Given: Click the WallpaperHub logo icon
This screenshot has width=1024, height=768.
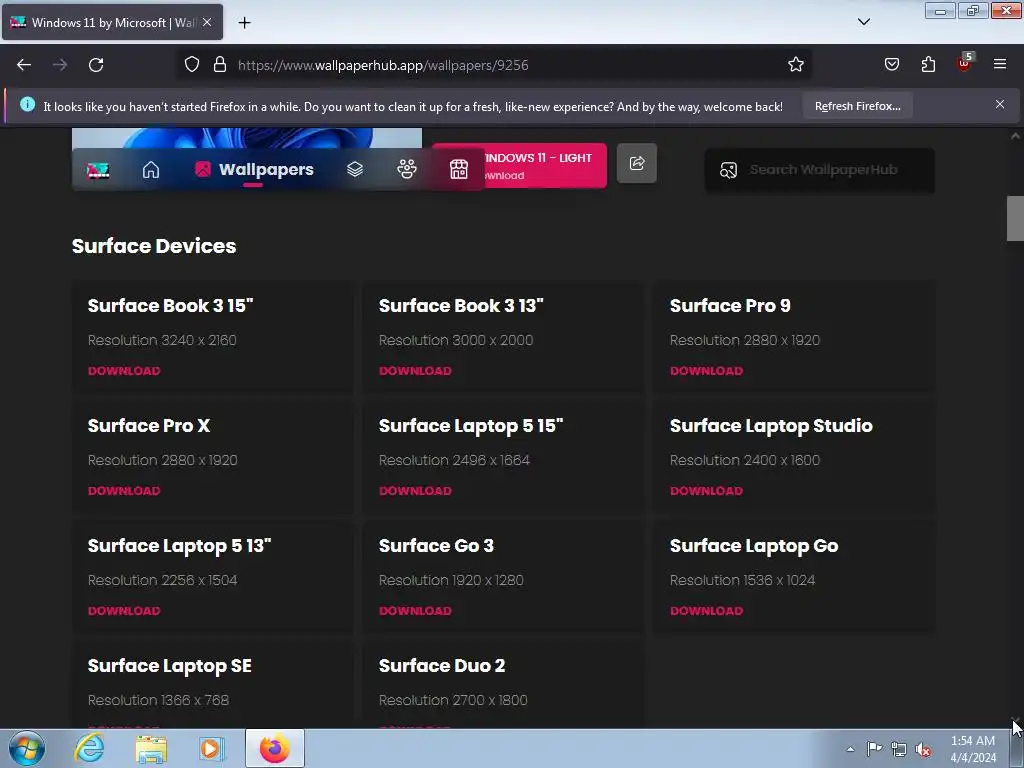Looking at the screenshot, I should 98,170.
